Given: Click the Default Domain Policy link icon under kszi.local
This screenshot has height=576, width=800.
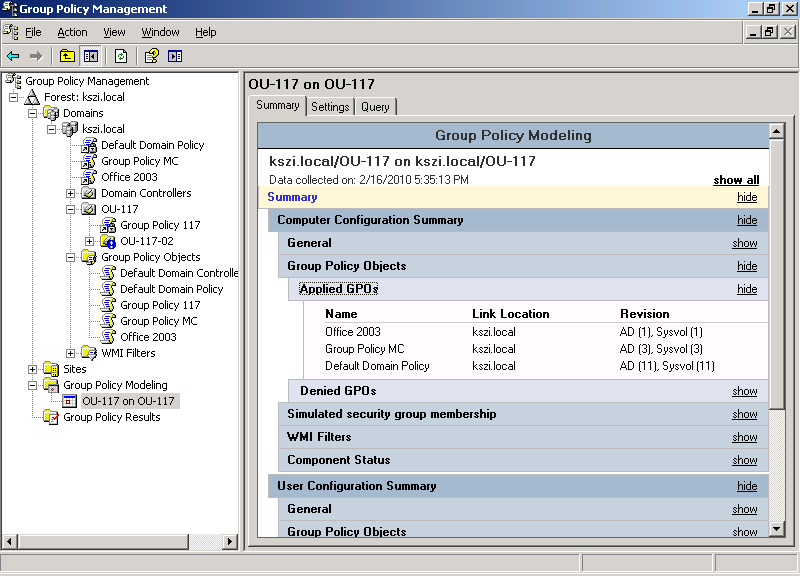Looking at the screenshot, I should point(89,145).
